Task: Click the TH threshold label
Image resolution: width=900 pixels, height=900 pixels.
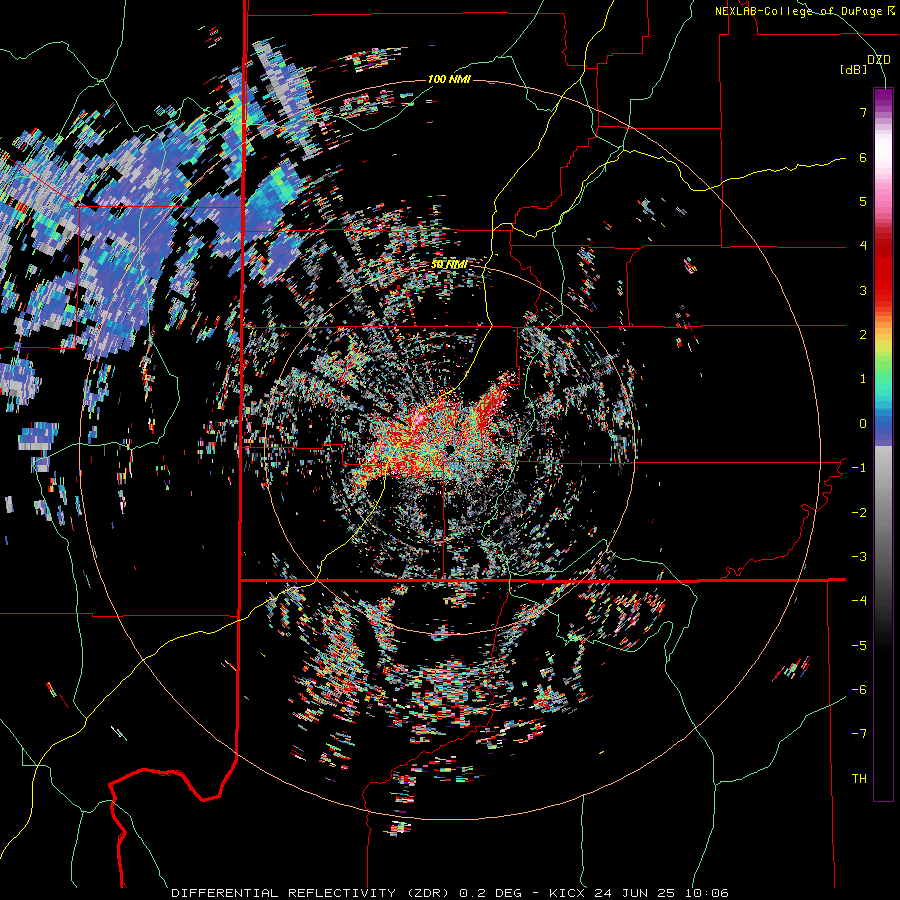Action: point(859,779)
